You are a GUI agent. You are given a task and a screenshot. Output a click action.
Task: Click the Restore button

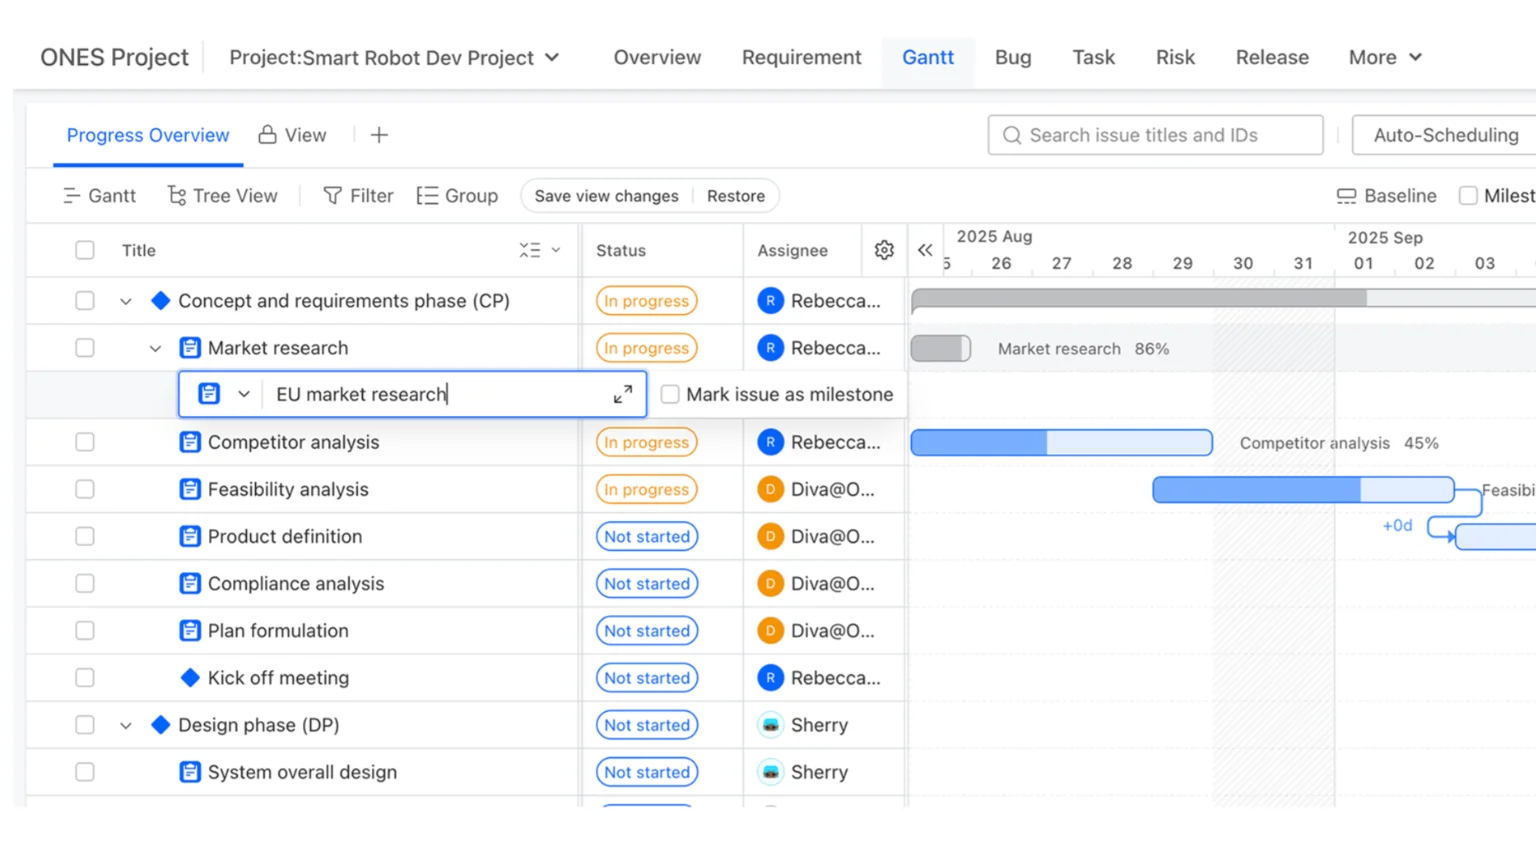tap(736, 196)
